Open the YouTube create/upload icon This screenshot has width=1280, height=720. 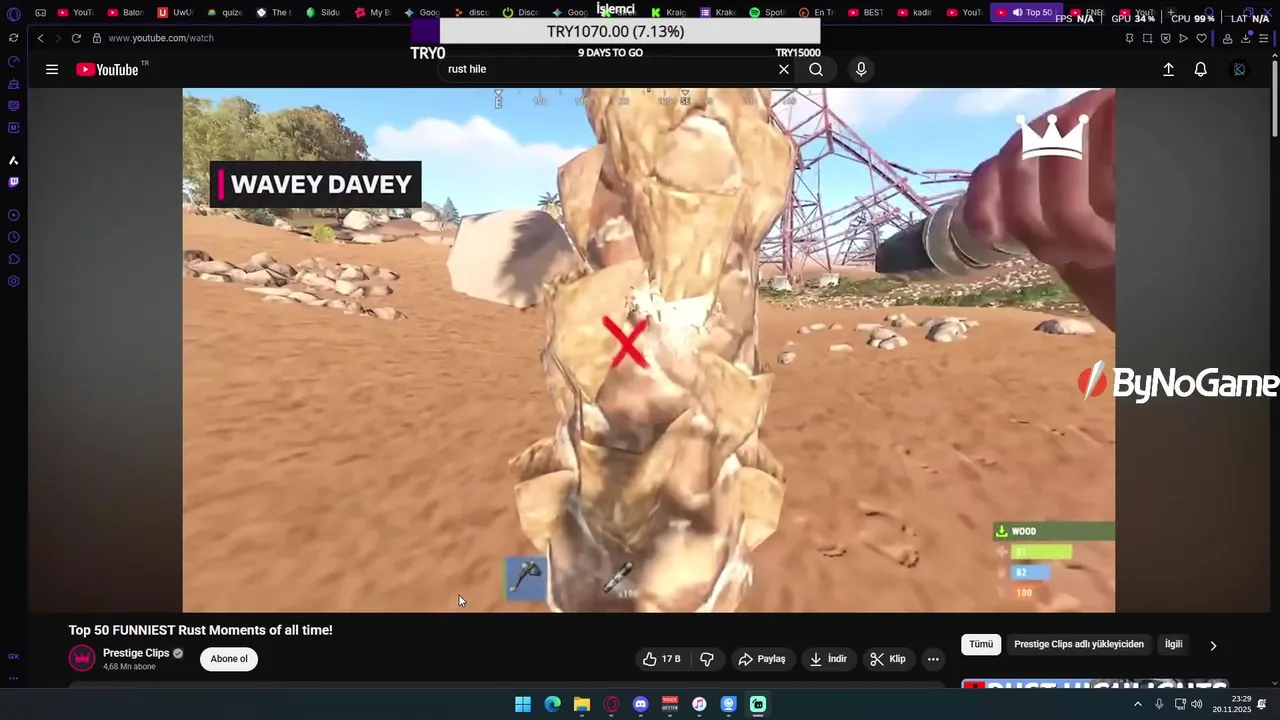point(1168,69)
